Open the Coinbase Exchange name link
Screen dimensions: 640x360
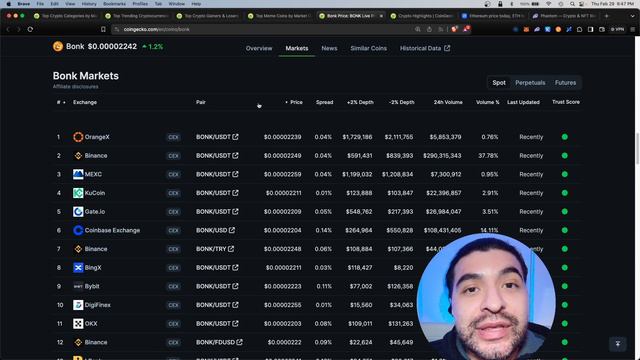112,230
